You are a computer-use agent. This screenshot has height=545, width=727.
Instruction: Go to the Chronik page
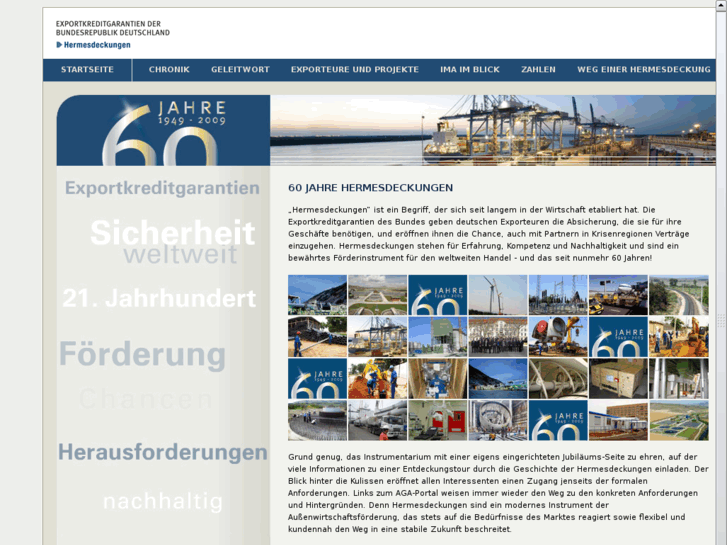pos(169,70)
